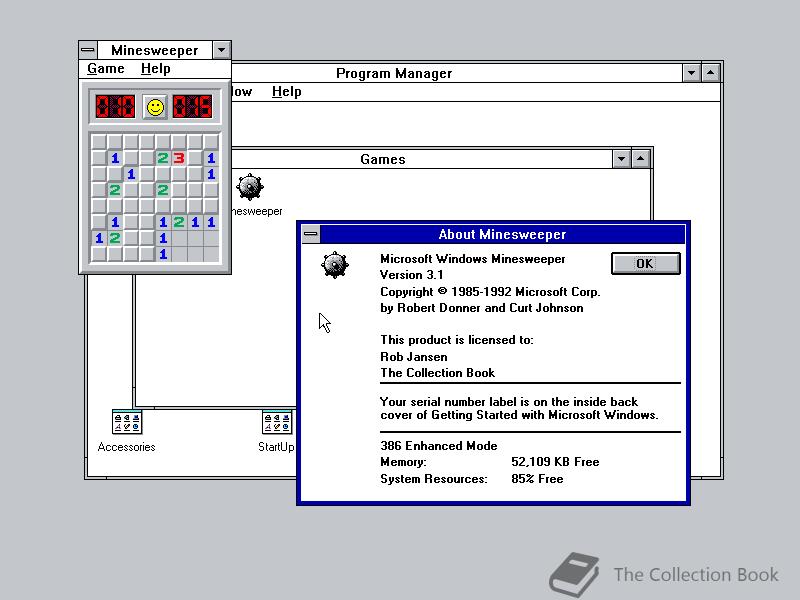This screenshot has height=600, width=800.
Task: Open the About Minesweeper dialog control menu box
Action: coord(311,234)
